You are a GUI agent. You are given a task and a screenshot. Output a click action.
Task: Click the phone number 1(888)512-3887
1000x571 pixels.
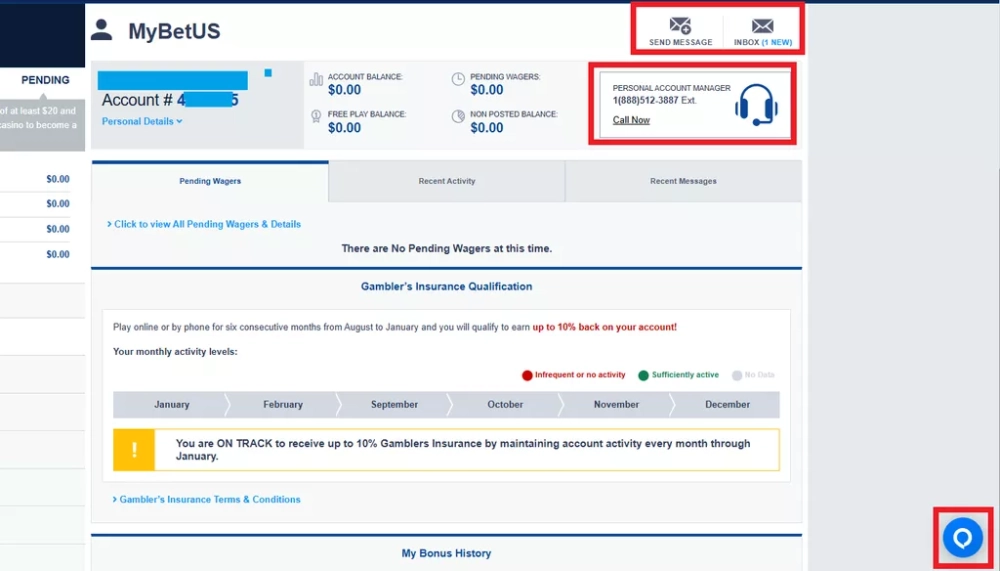[645, 101]
